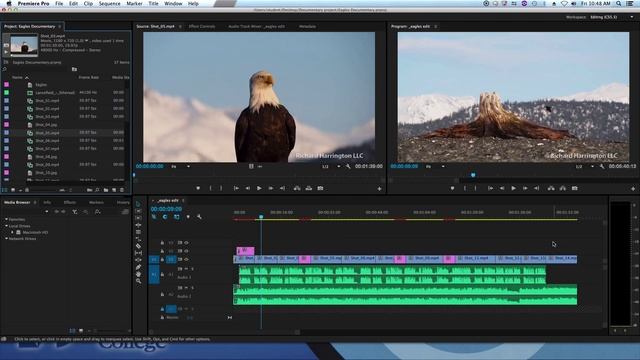Screen dimensions: 640x360
Task: Delete selected item in Project panel
Action: click(122, 190)
